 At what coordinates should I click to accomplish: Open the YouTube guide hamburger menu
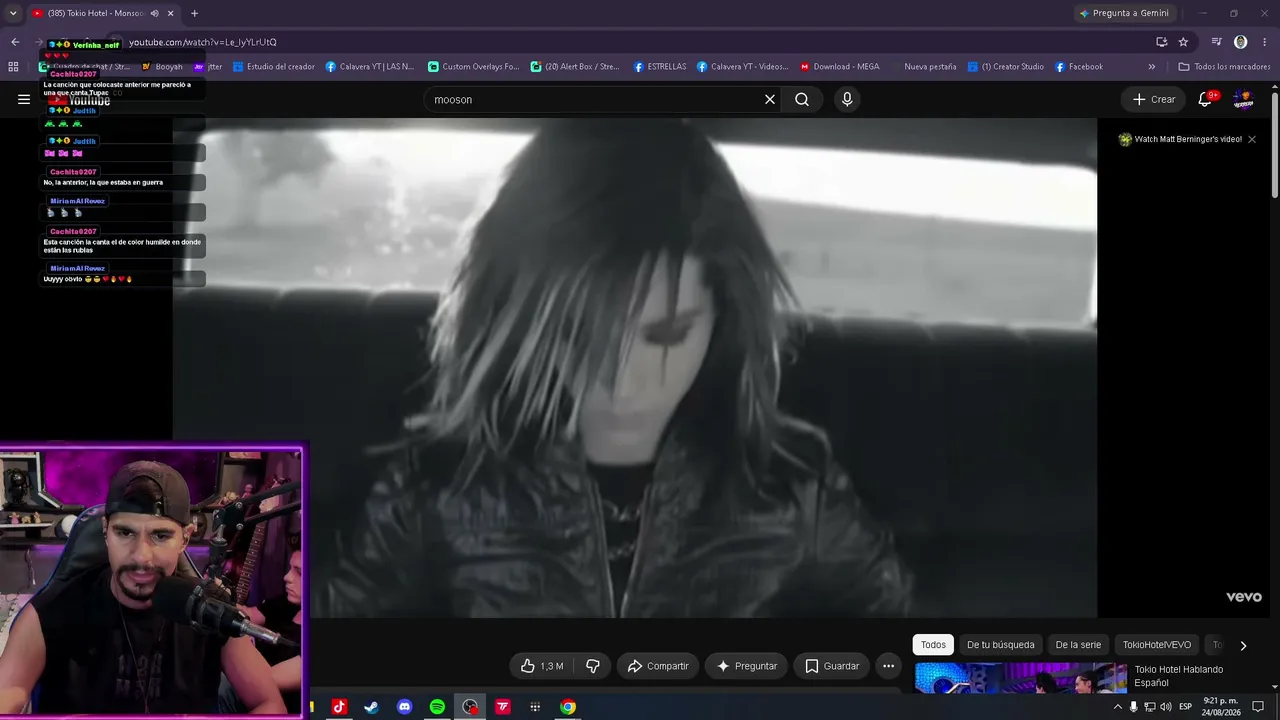click(x=24, y=99)
